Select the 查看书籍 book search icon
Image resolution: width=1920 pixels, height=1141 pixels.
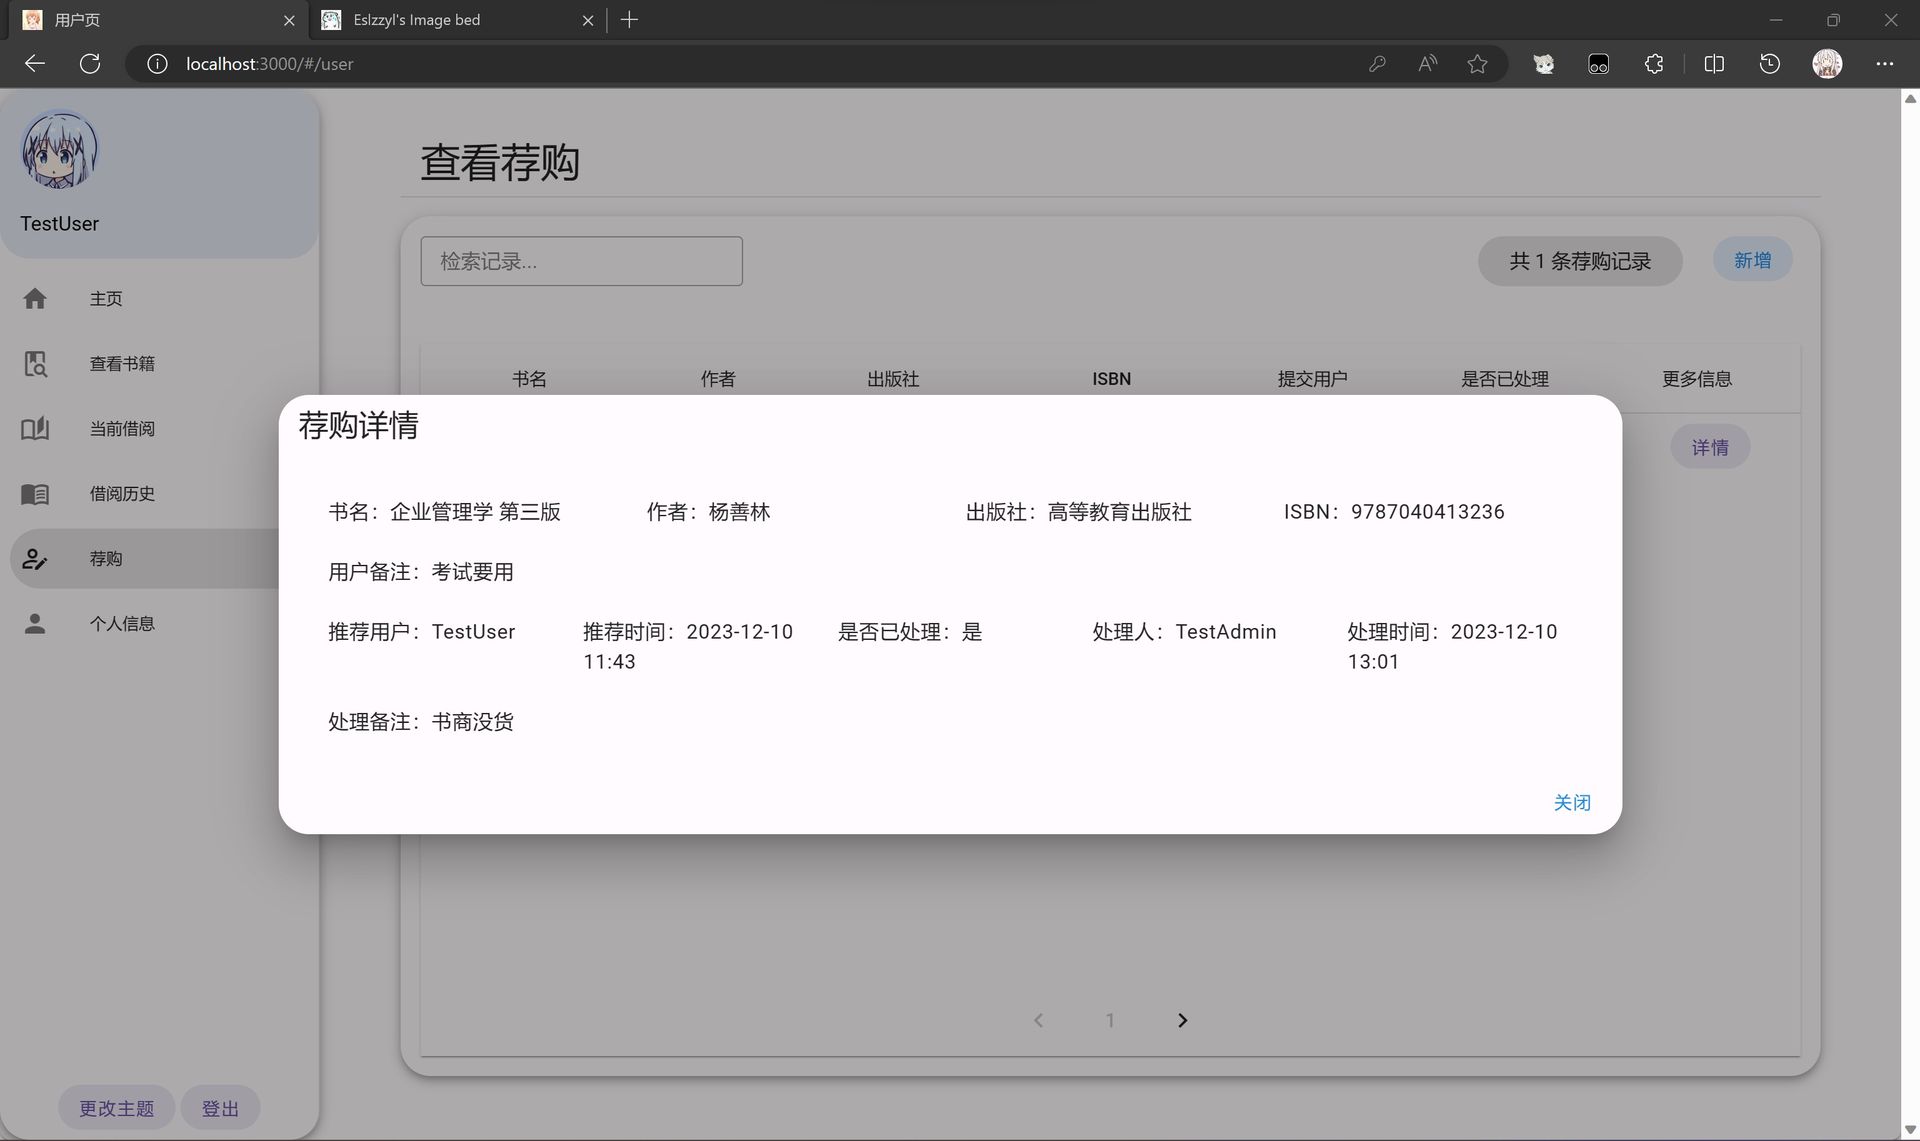(x=35, y=363)
